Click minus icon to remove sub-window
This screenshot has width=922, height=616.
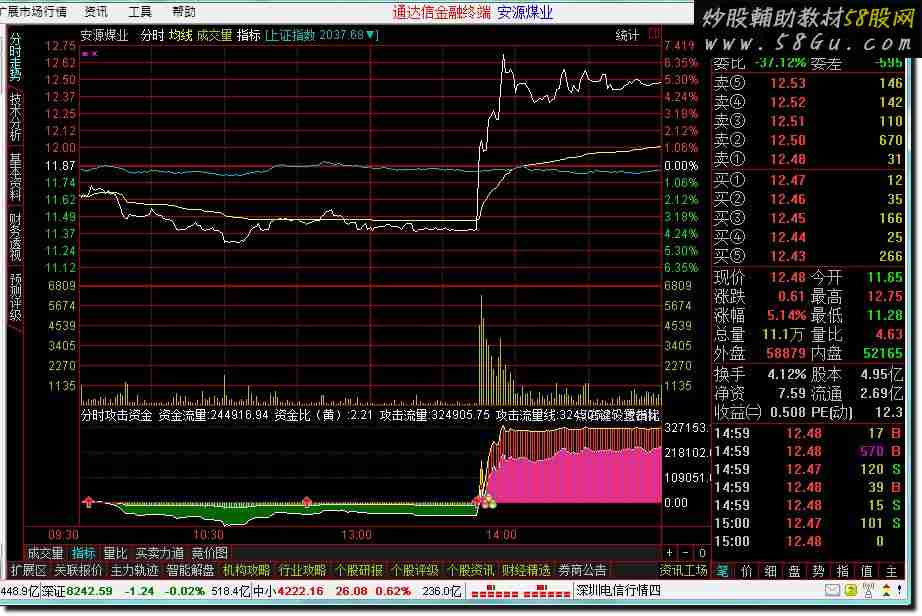tap(686, 553)
